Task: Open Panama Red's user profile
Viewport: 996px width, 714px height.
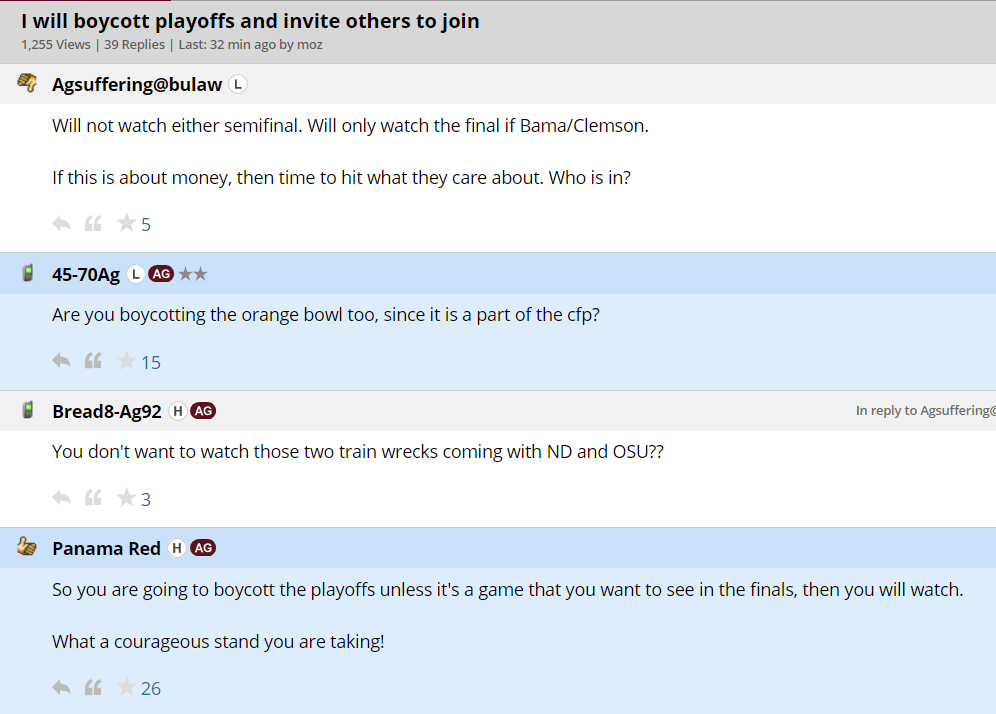Action: (106, 548)
